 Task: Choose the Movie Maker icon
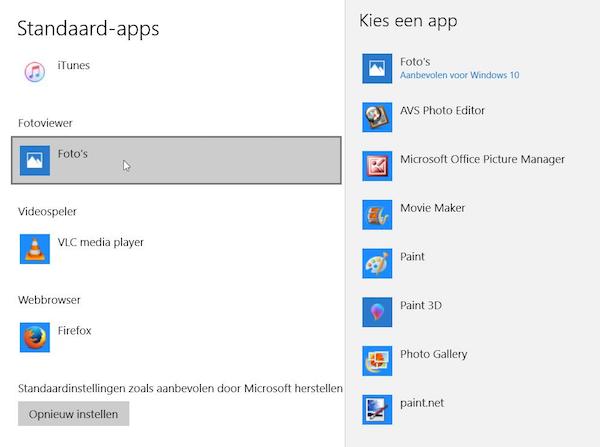[377, 215]
